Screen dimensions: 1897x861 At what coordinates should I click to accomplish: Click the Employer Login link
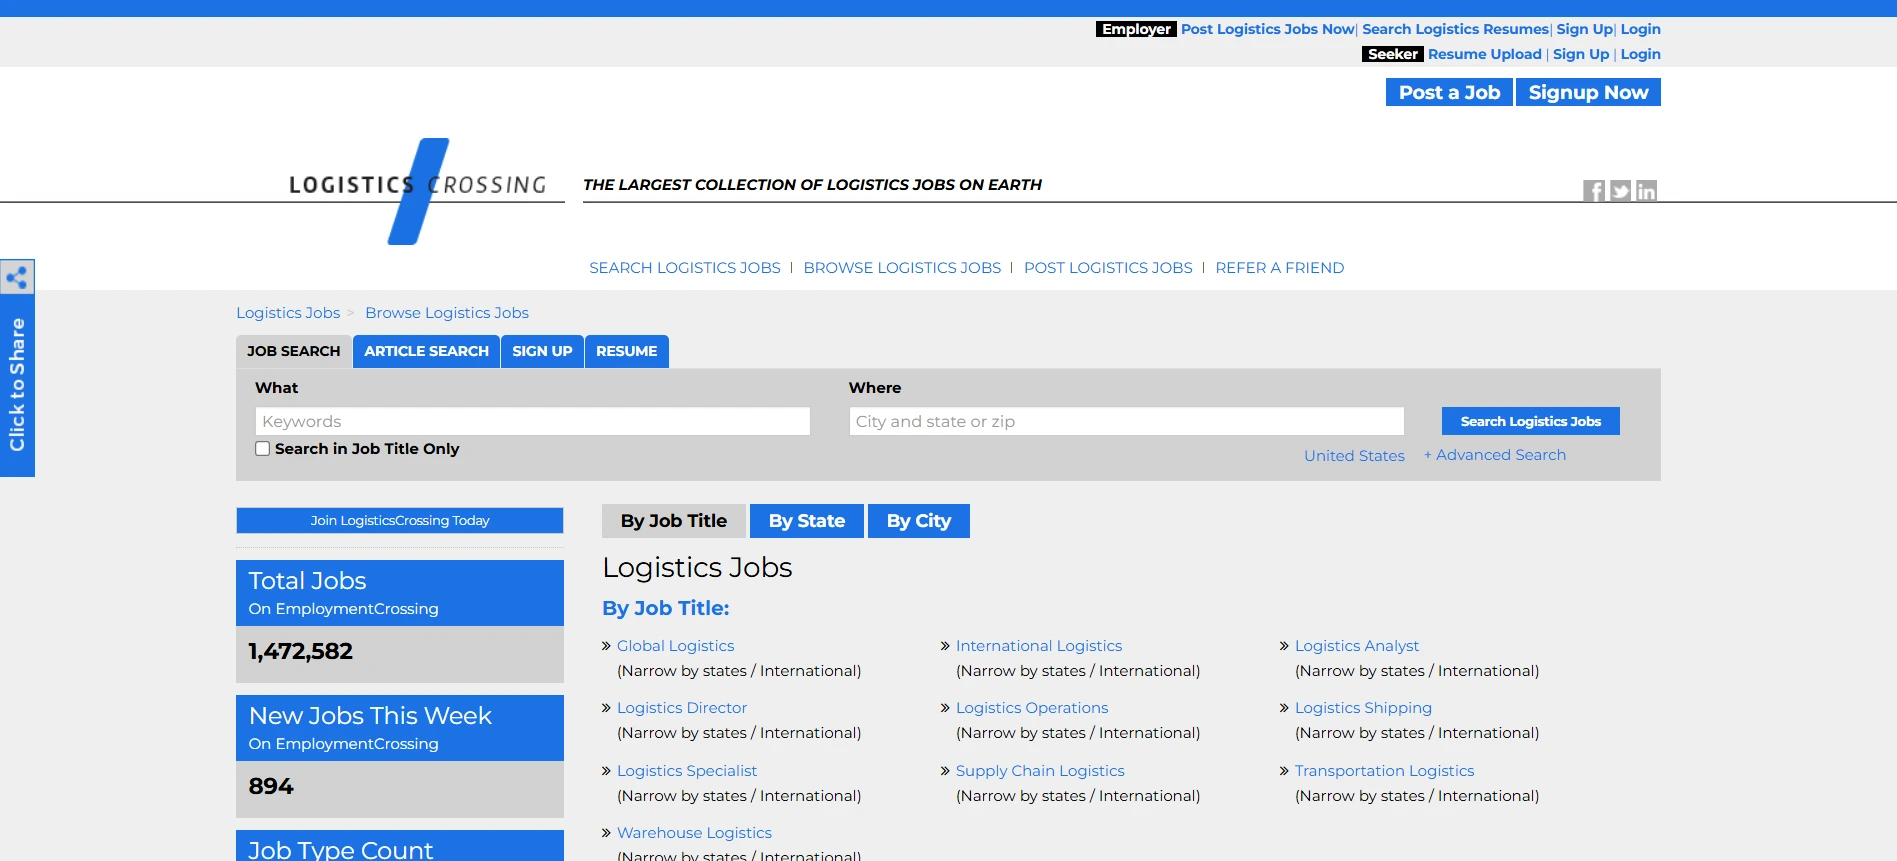pos(1640,29)
